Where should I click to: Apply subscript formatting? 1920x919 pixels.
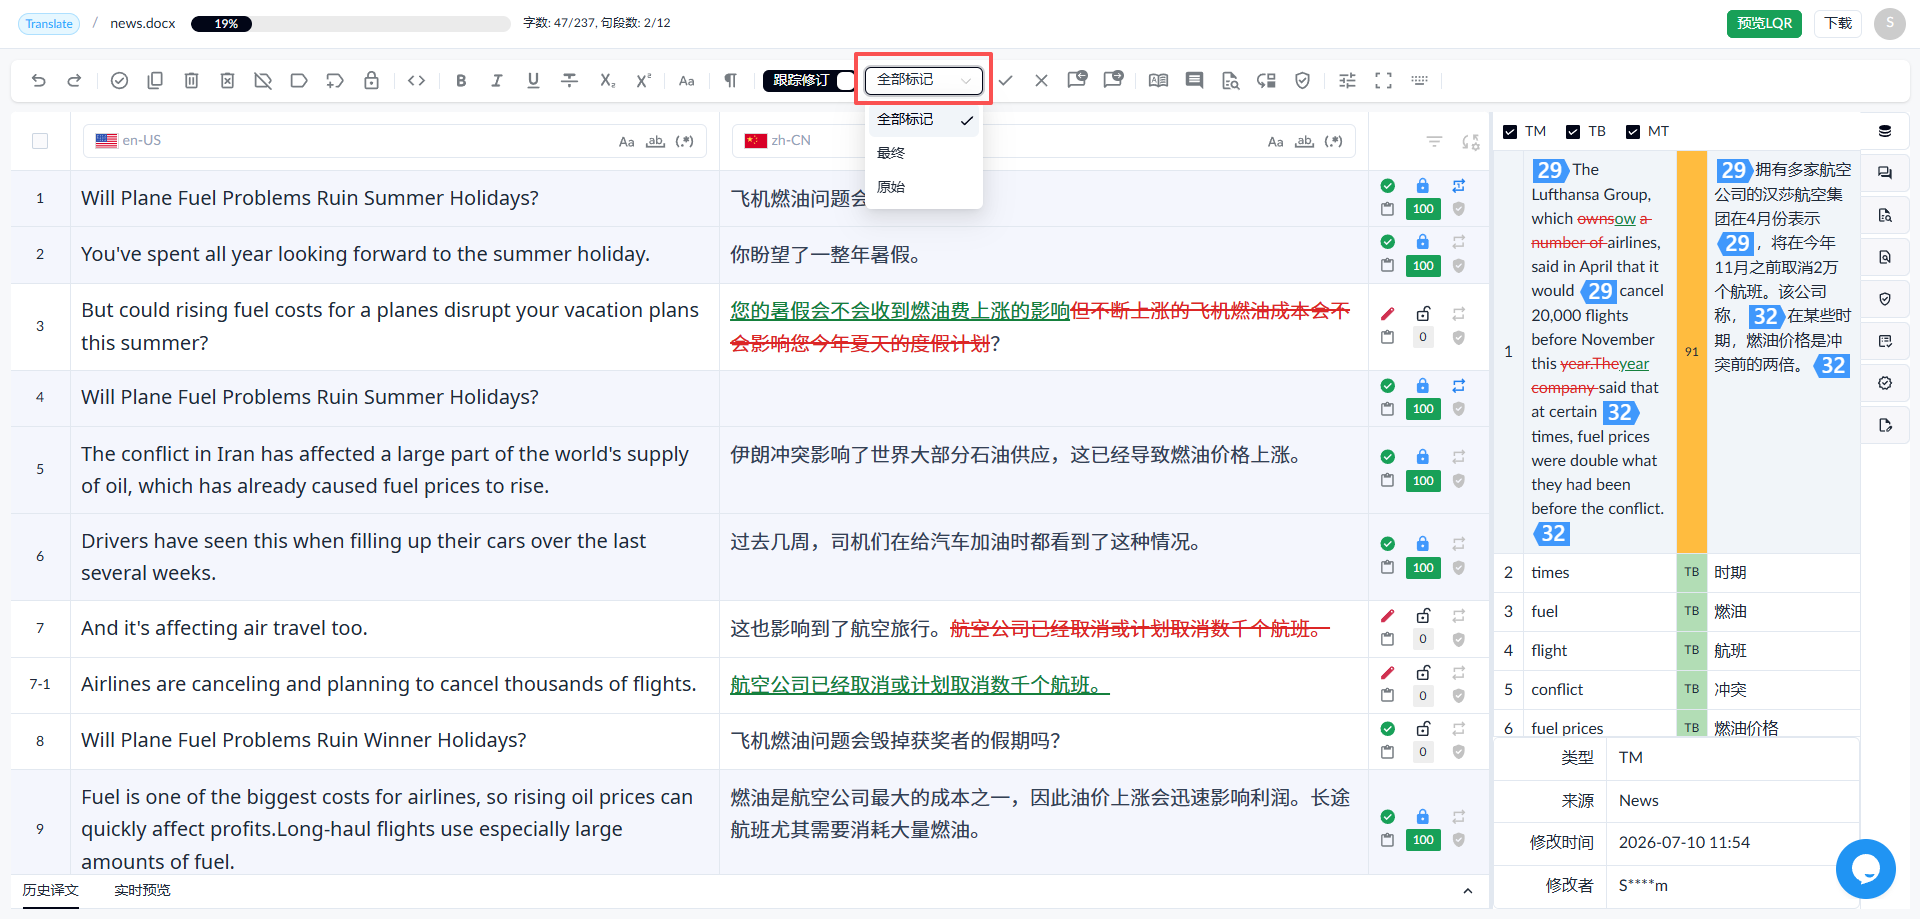click(607, 81)
